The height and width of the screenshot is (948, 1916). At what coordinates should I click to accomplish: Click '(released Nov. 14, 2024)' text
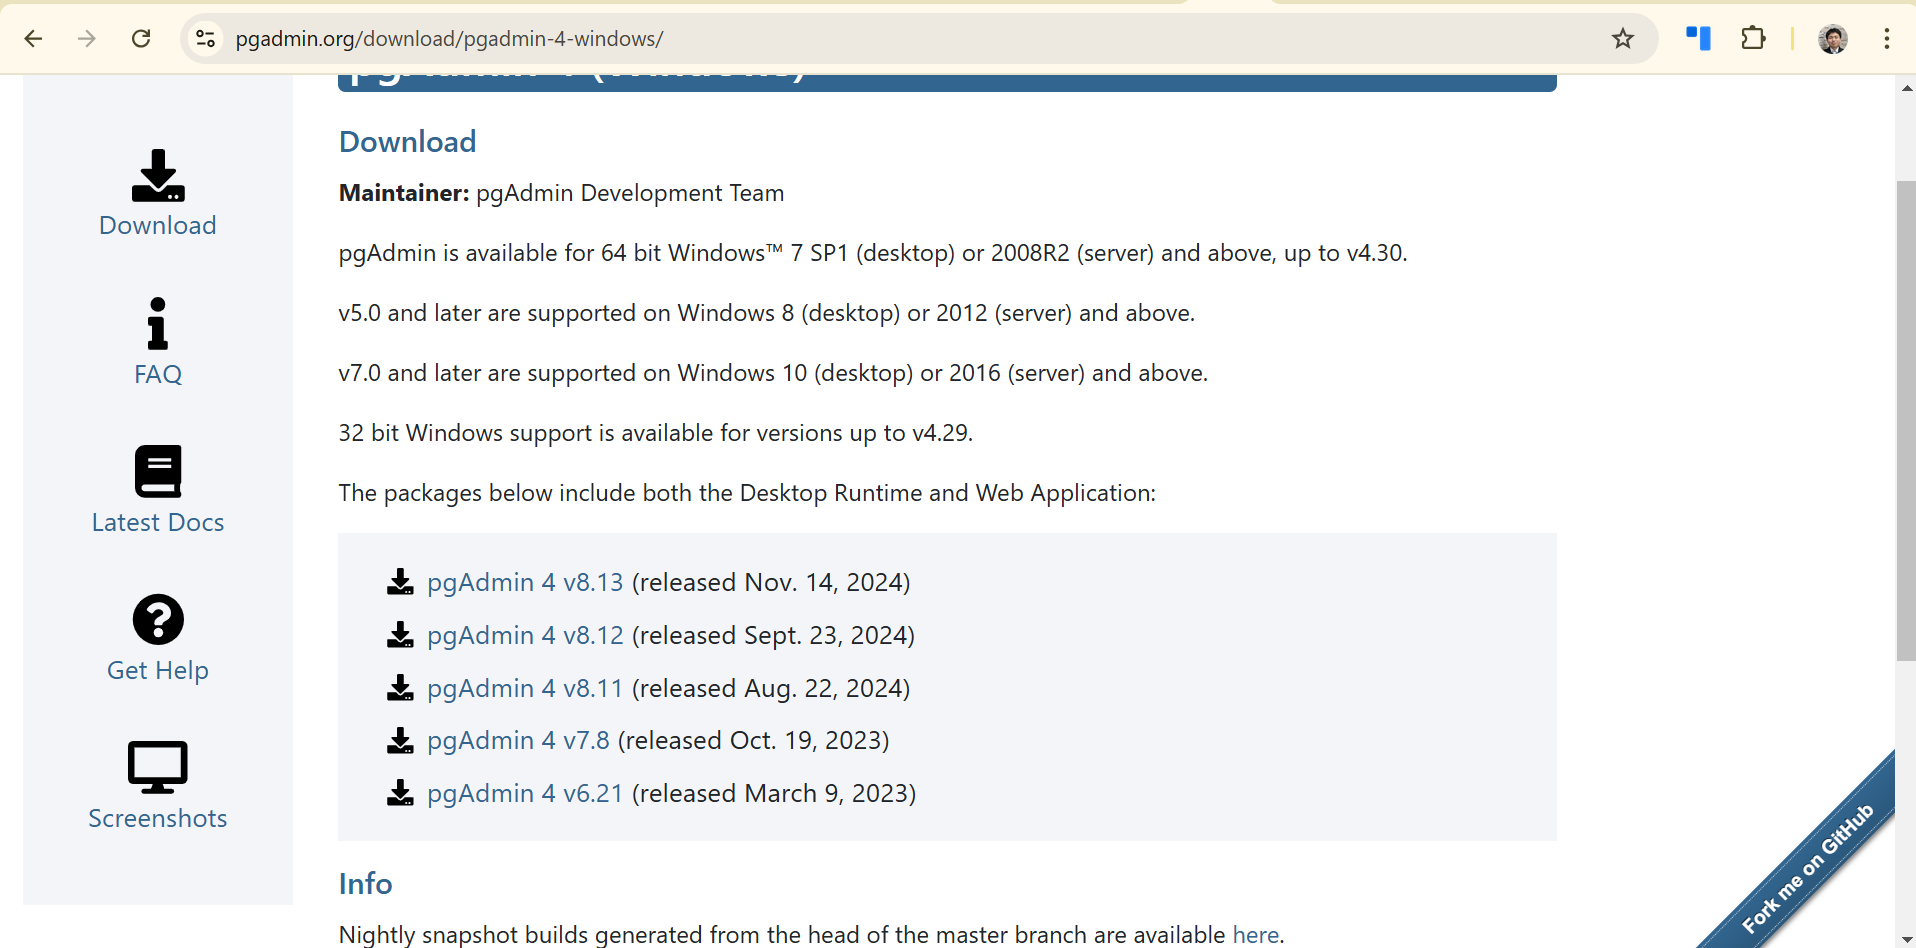pyautogui.click(x=771, y=582)
